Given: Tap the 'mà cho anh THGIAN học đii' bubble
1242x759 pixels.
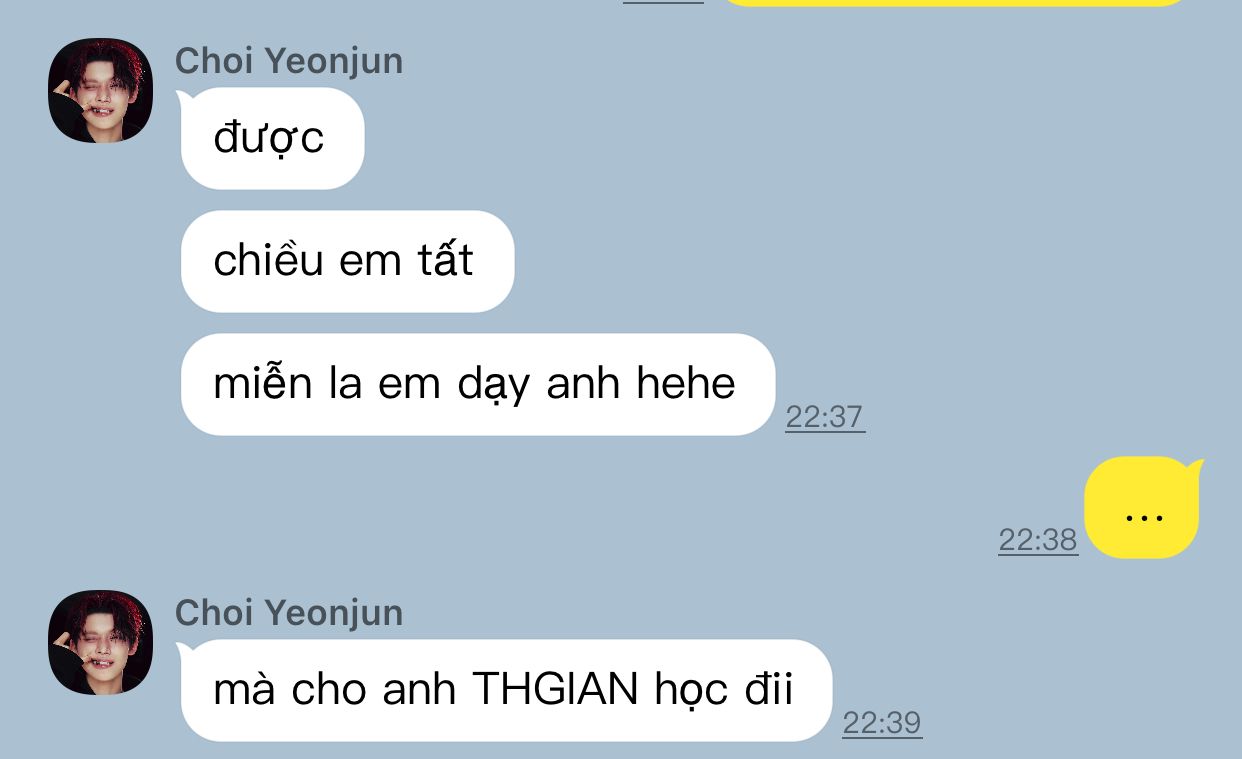Looking at the screenshot, I should (506, 690).
